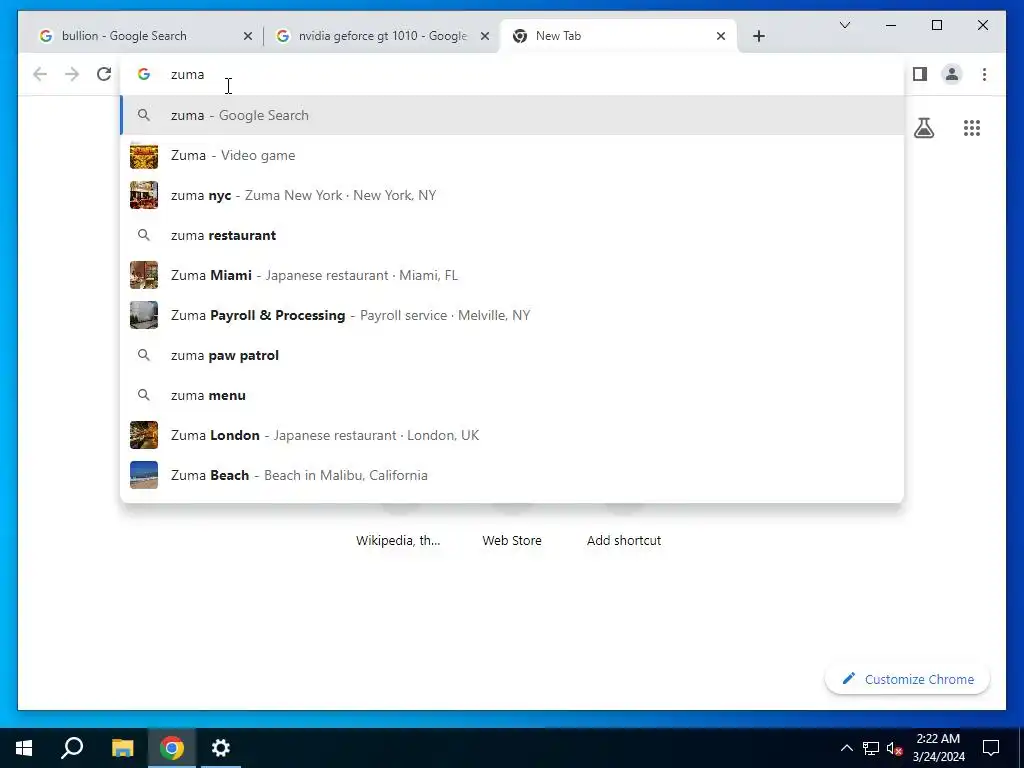The width and height of the screenshot is (1024, 768).
Task: Reload the current page
Action: click(104, 74)
